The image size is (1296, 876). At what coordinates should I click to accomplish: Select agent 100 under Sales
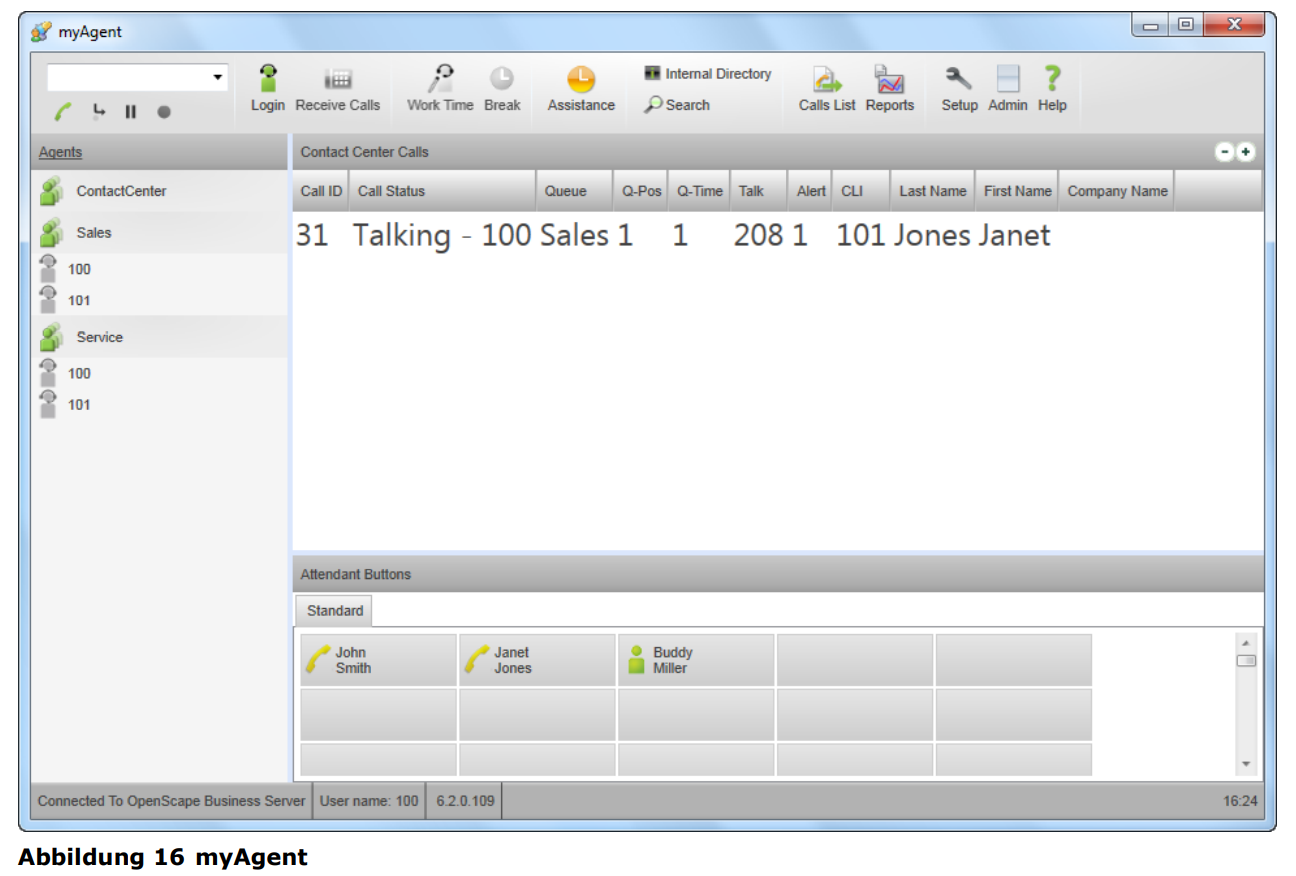(x=160, y=269)
